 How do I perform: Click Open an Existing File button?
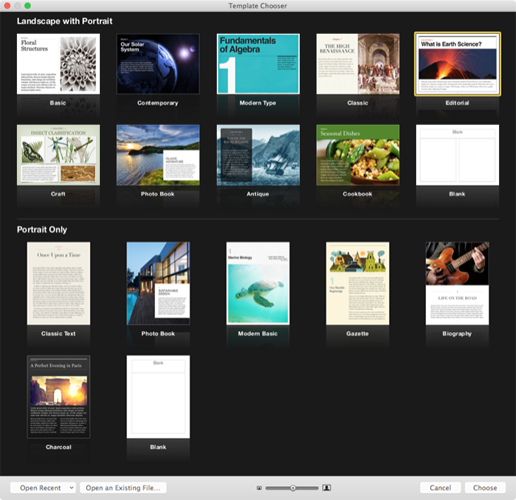[x=123, y=488]
